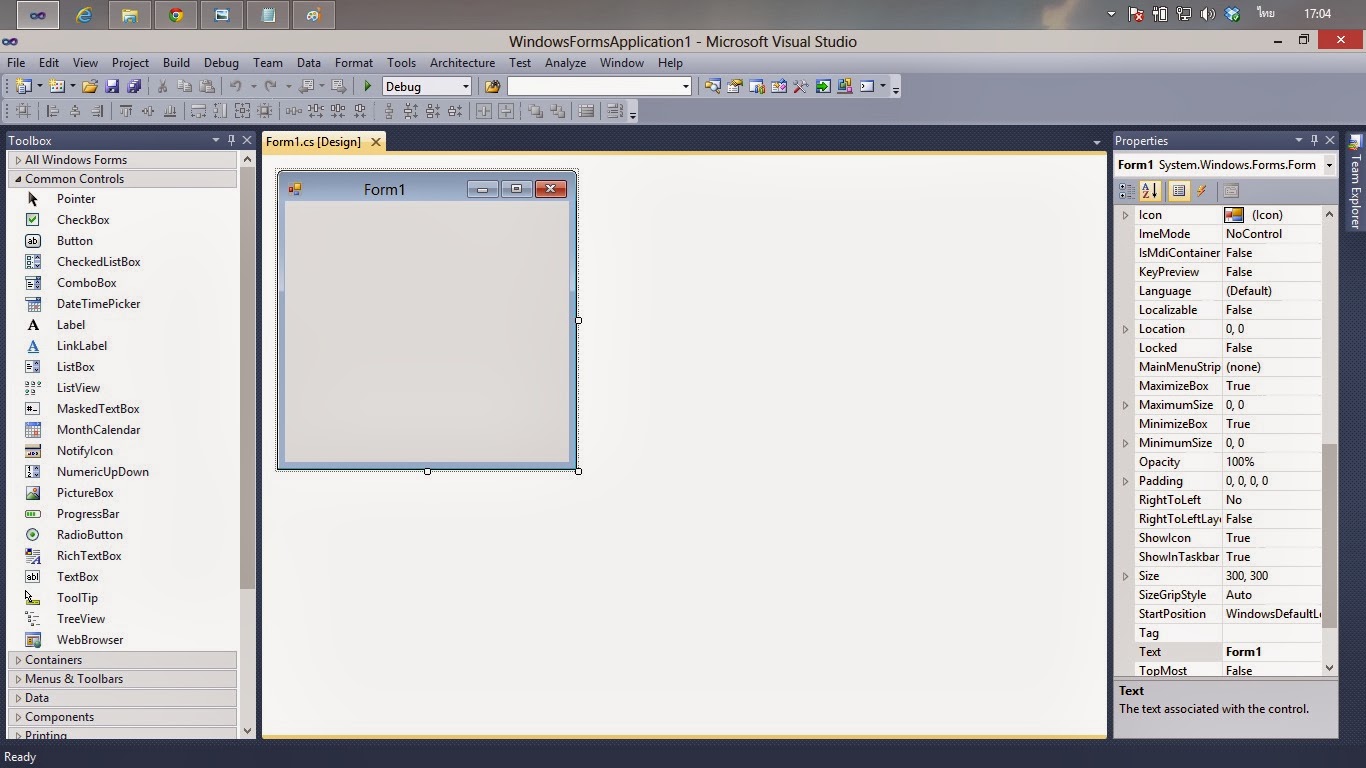
Task: Sort properties alphabetically with the A-Z icon
Action: click(1150, 191)
